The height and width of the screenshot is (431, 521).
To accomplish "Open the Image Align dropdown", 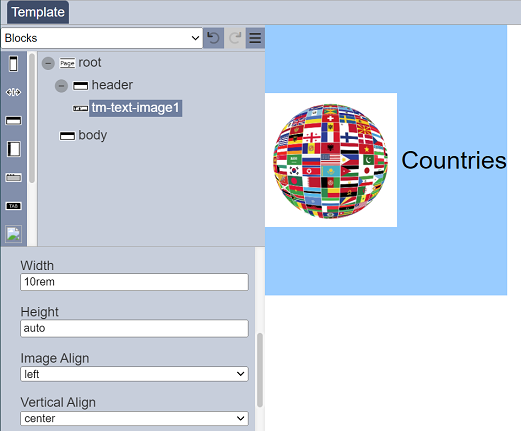I will (x=134, y=374).
